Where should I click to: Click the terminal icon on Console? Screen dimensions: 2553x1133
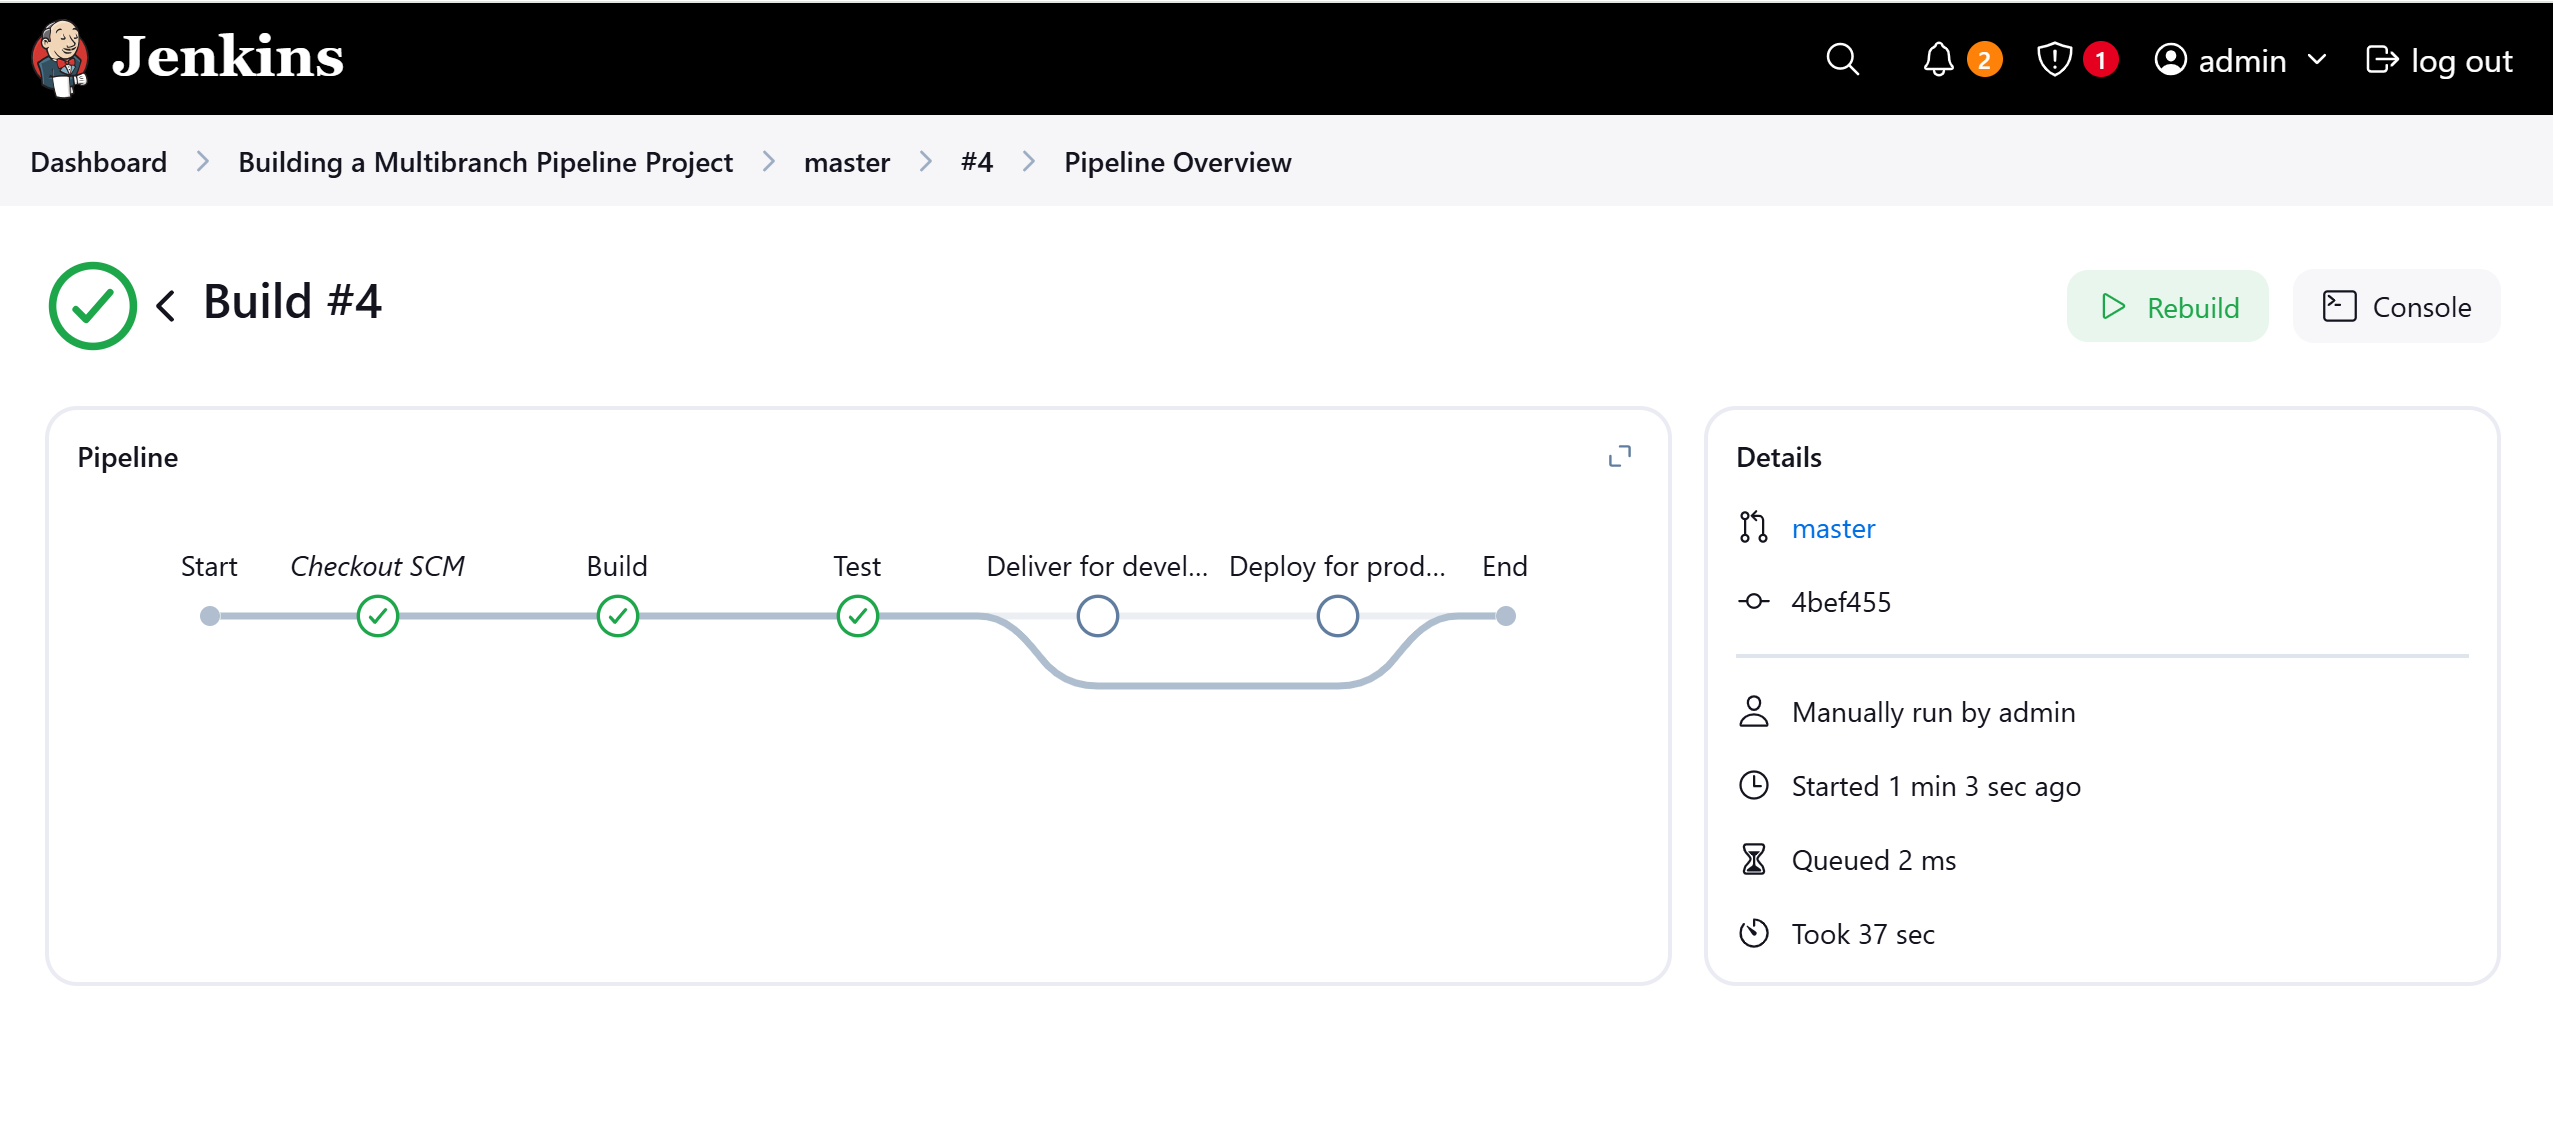click(2339, 306)
